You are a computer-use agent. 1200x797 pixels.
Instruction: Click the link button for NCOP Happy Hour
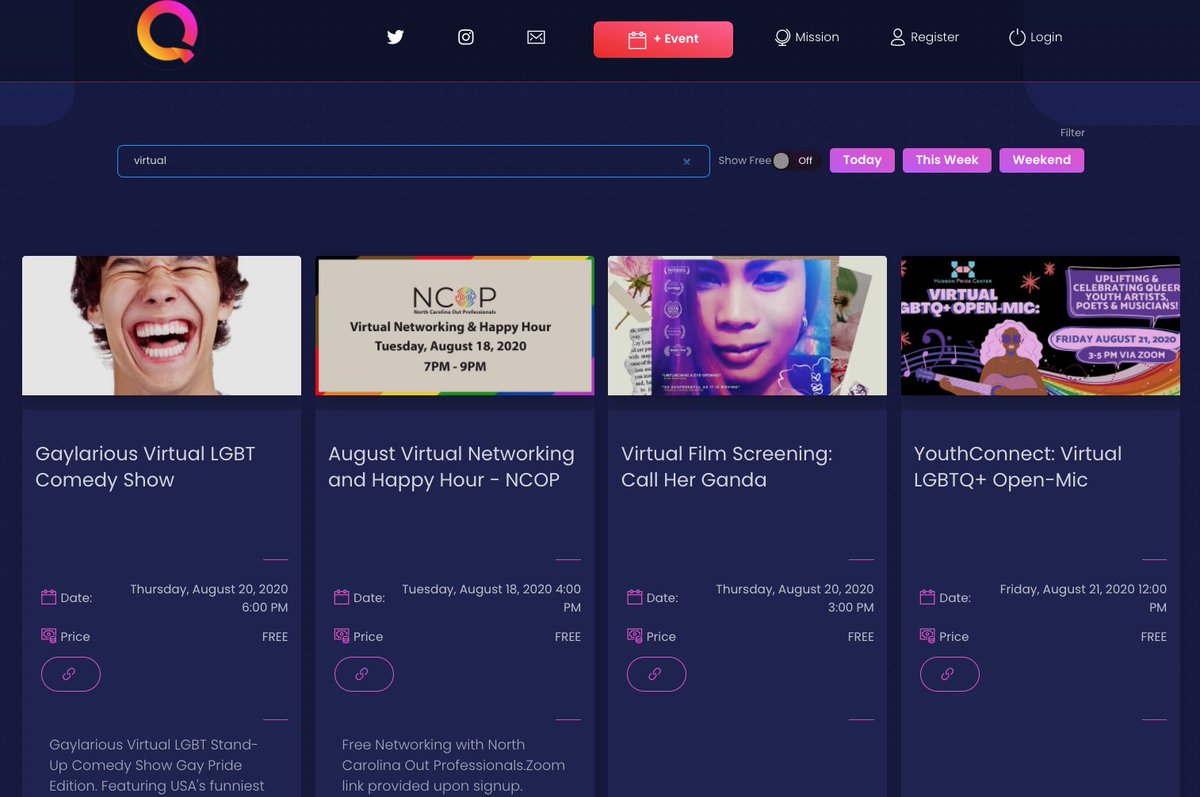[x=364, y=674]
